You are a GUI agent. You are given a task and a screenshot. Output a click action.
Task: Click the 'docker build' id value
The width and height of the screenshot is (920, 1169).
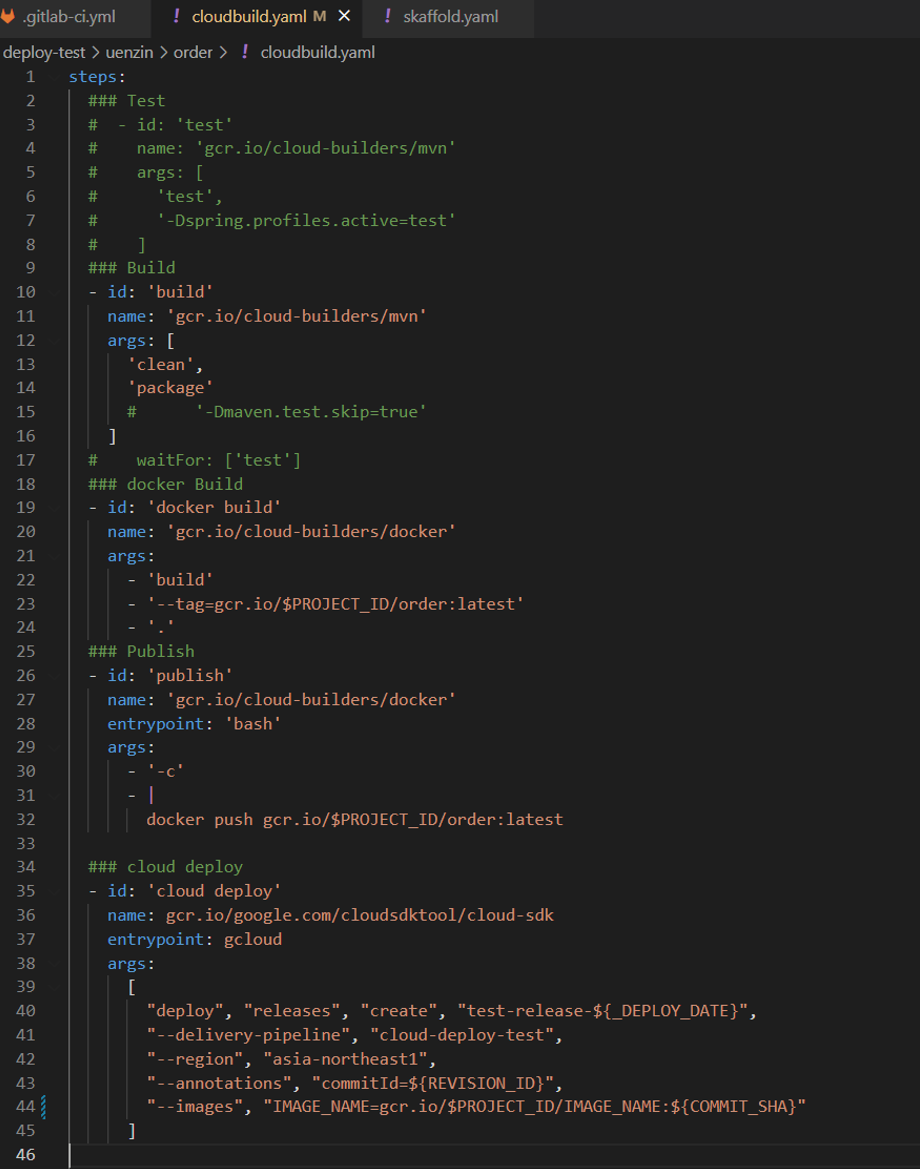(214, 508)
